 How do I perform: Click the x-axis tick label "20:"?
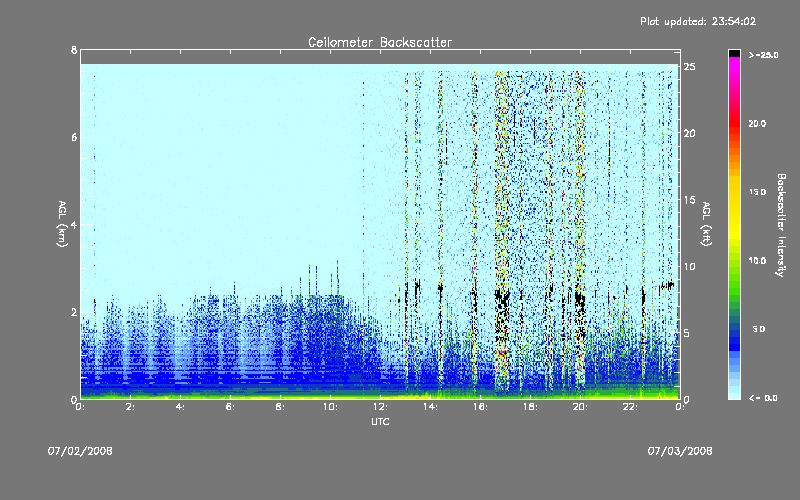point(580,407)
